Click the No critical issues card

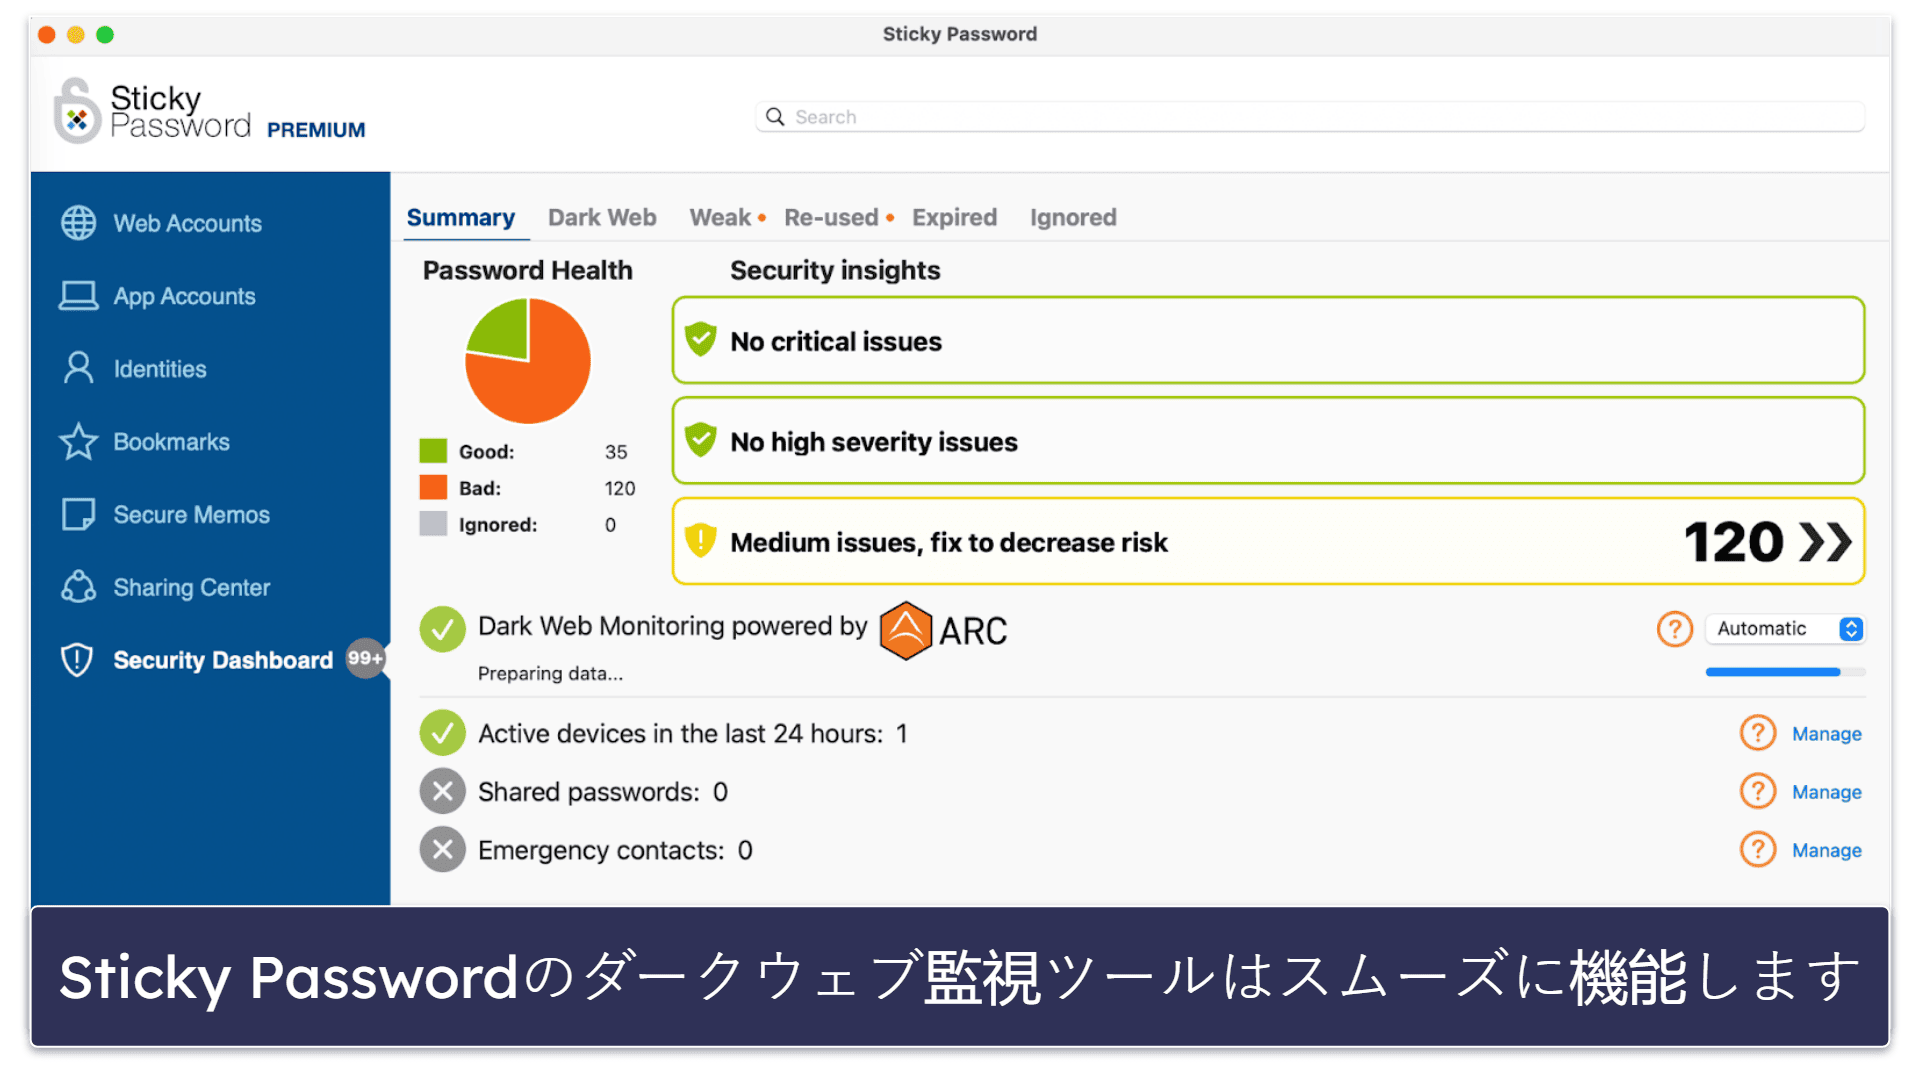[x=1268, y=340]
